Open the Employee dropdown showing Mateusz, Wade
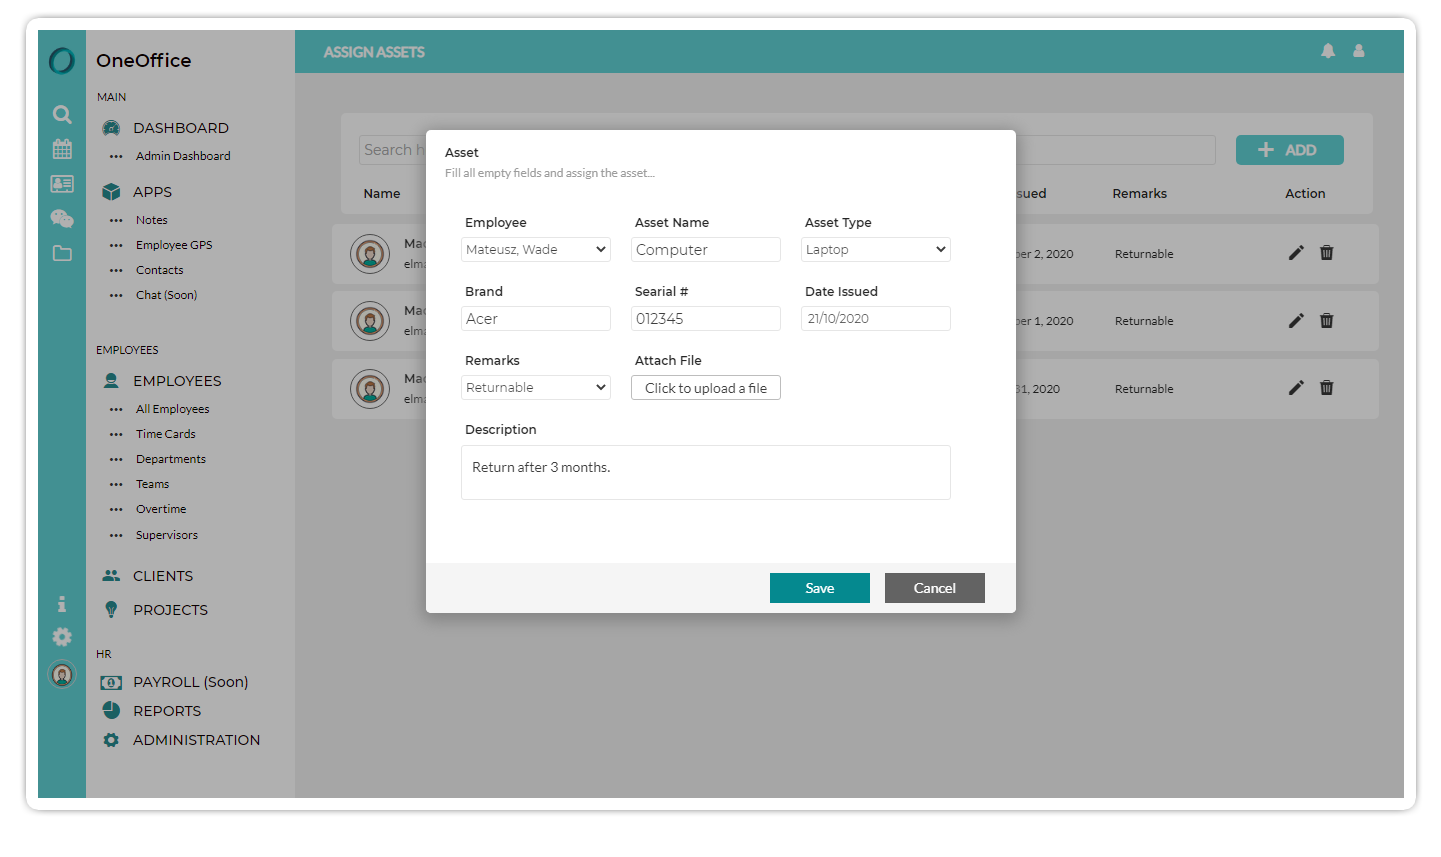Image resolution: width=1441 pixels, height=857 pixels. pyautogui.click(x=536, y=250)
